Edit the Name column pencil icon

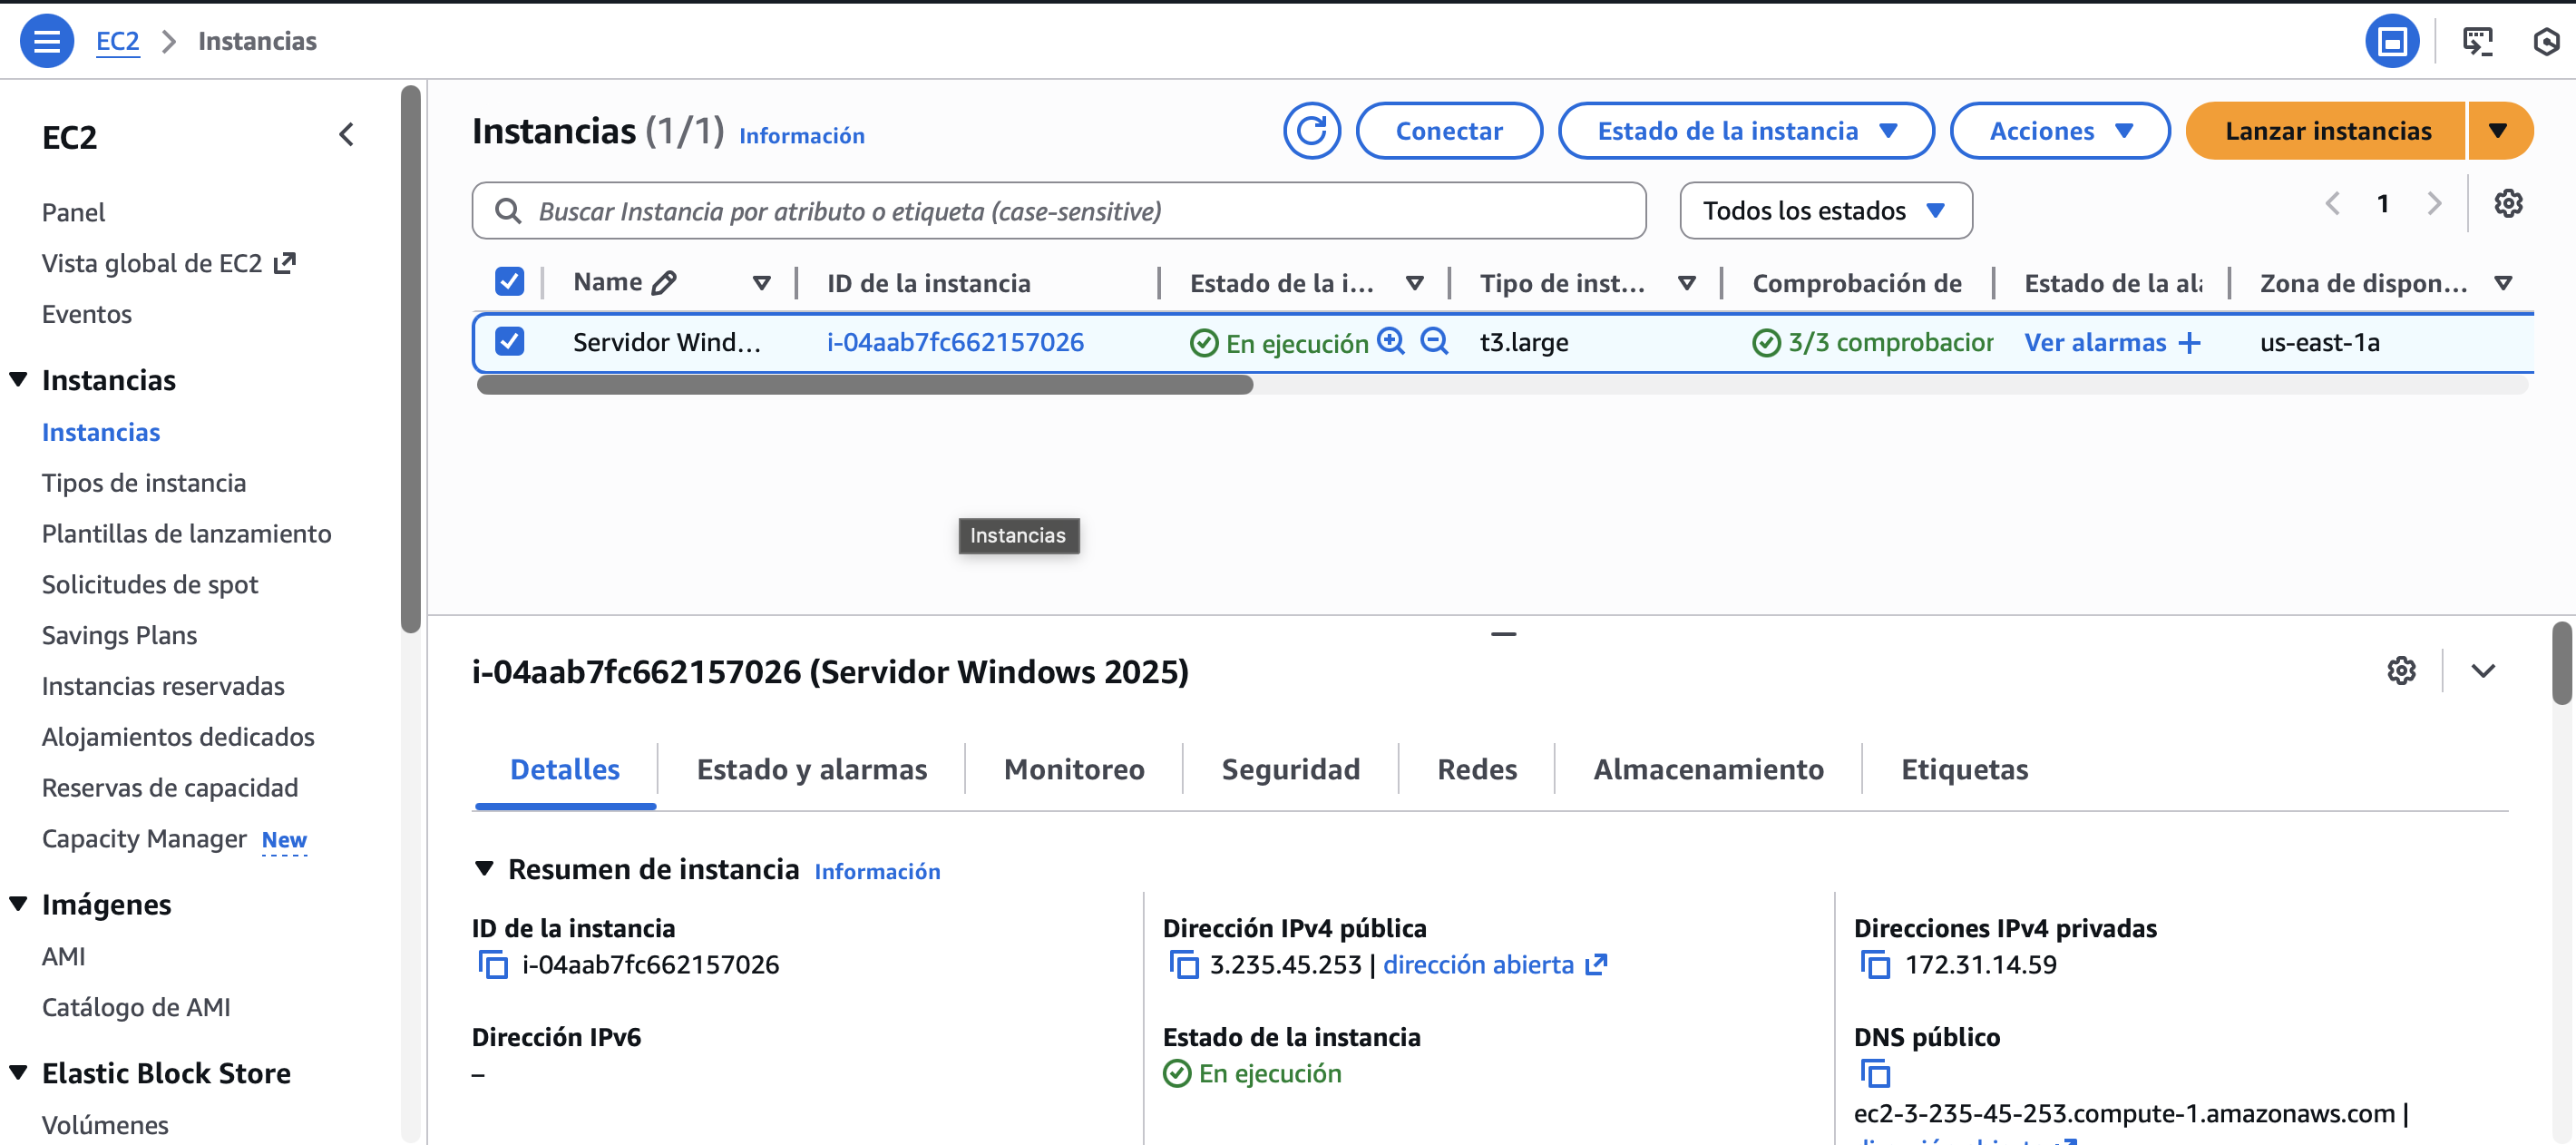(x=664, y=283)
